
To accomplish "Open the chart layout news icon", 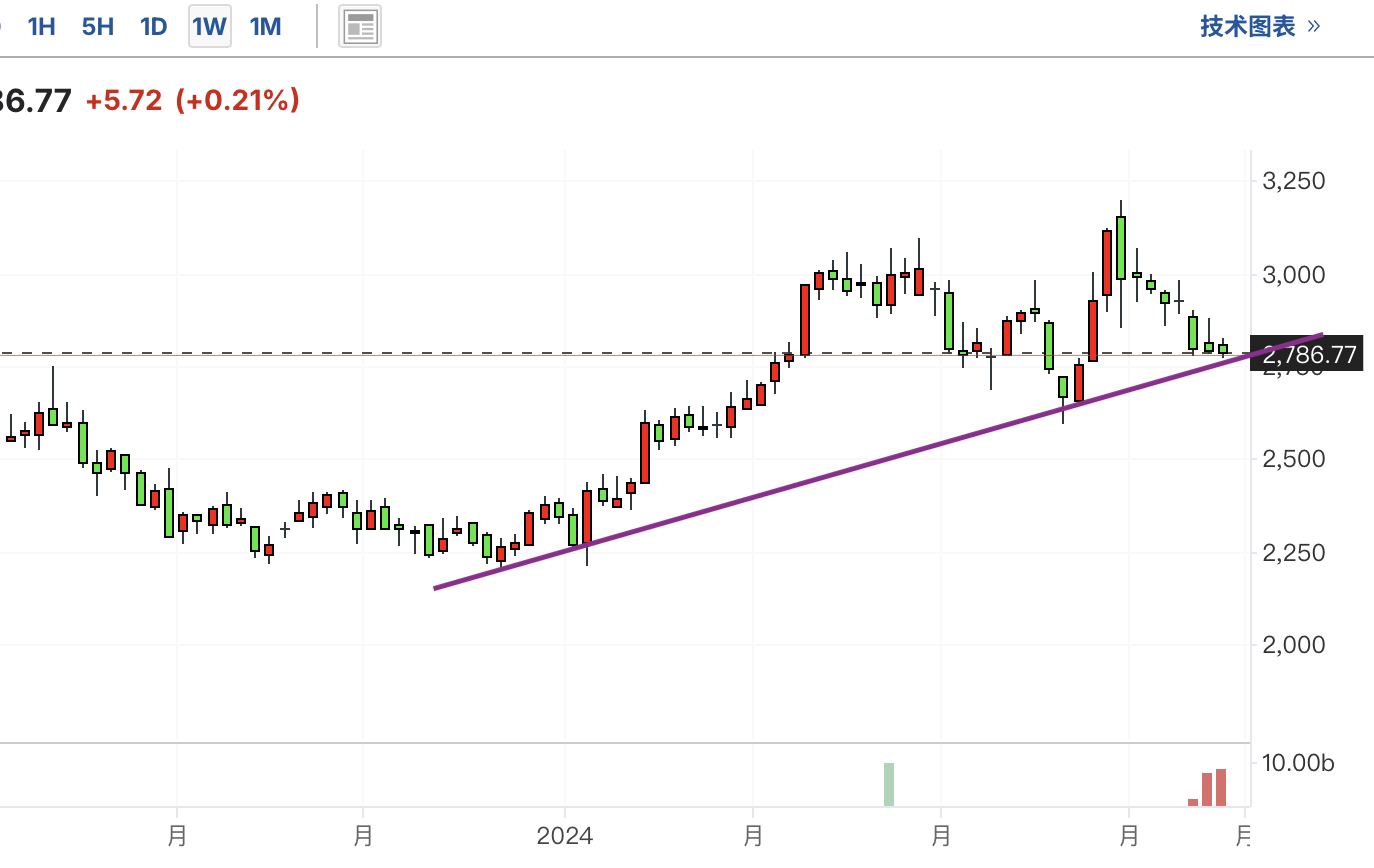I will click(x=360, y=27).
